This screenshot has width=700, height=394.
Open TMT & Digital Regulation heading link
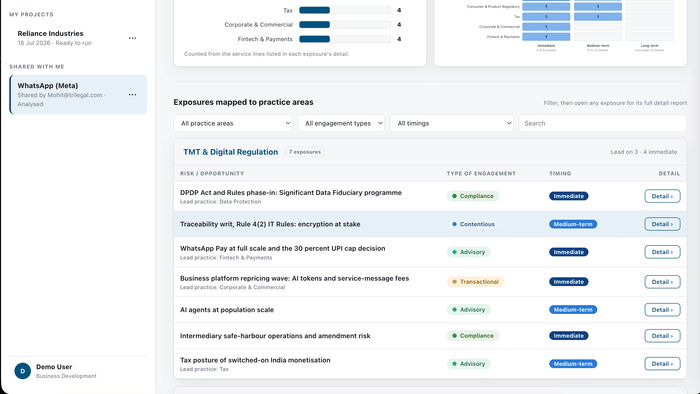click(x=230, y=152)
